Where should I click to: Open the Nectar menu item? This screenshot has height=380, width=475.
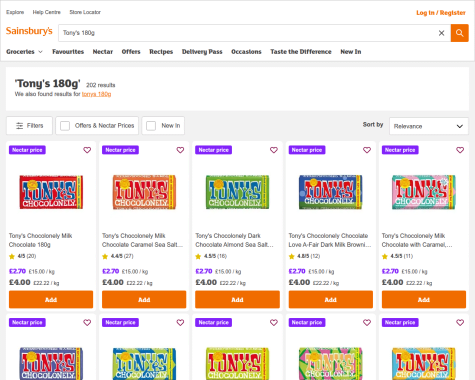tap(103, 52)
